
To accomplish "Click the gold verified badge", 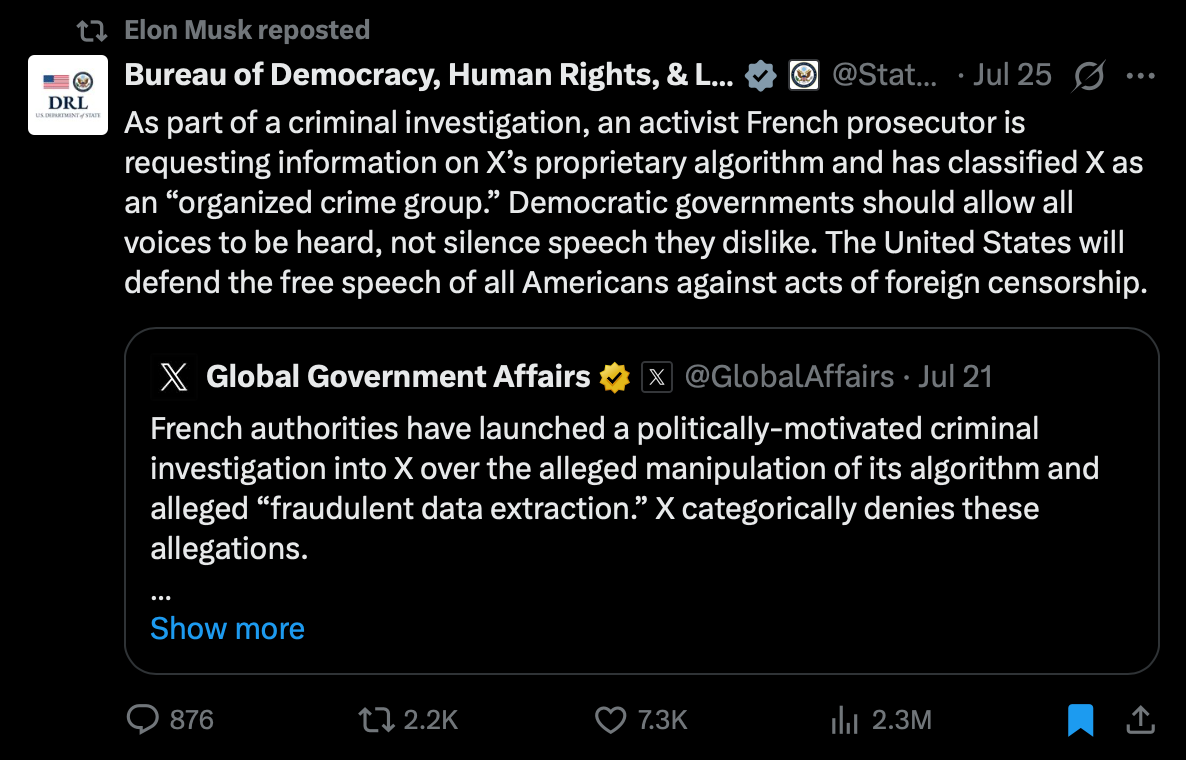I will click(614, 377).
